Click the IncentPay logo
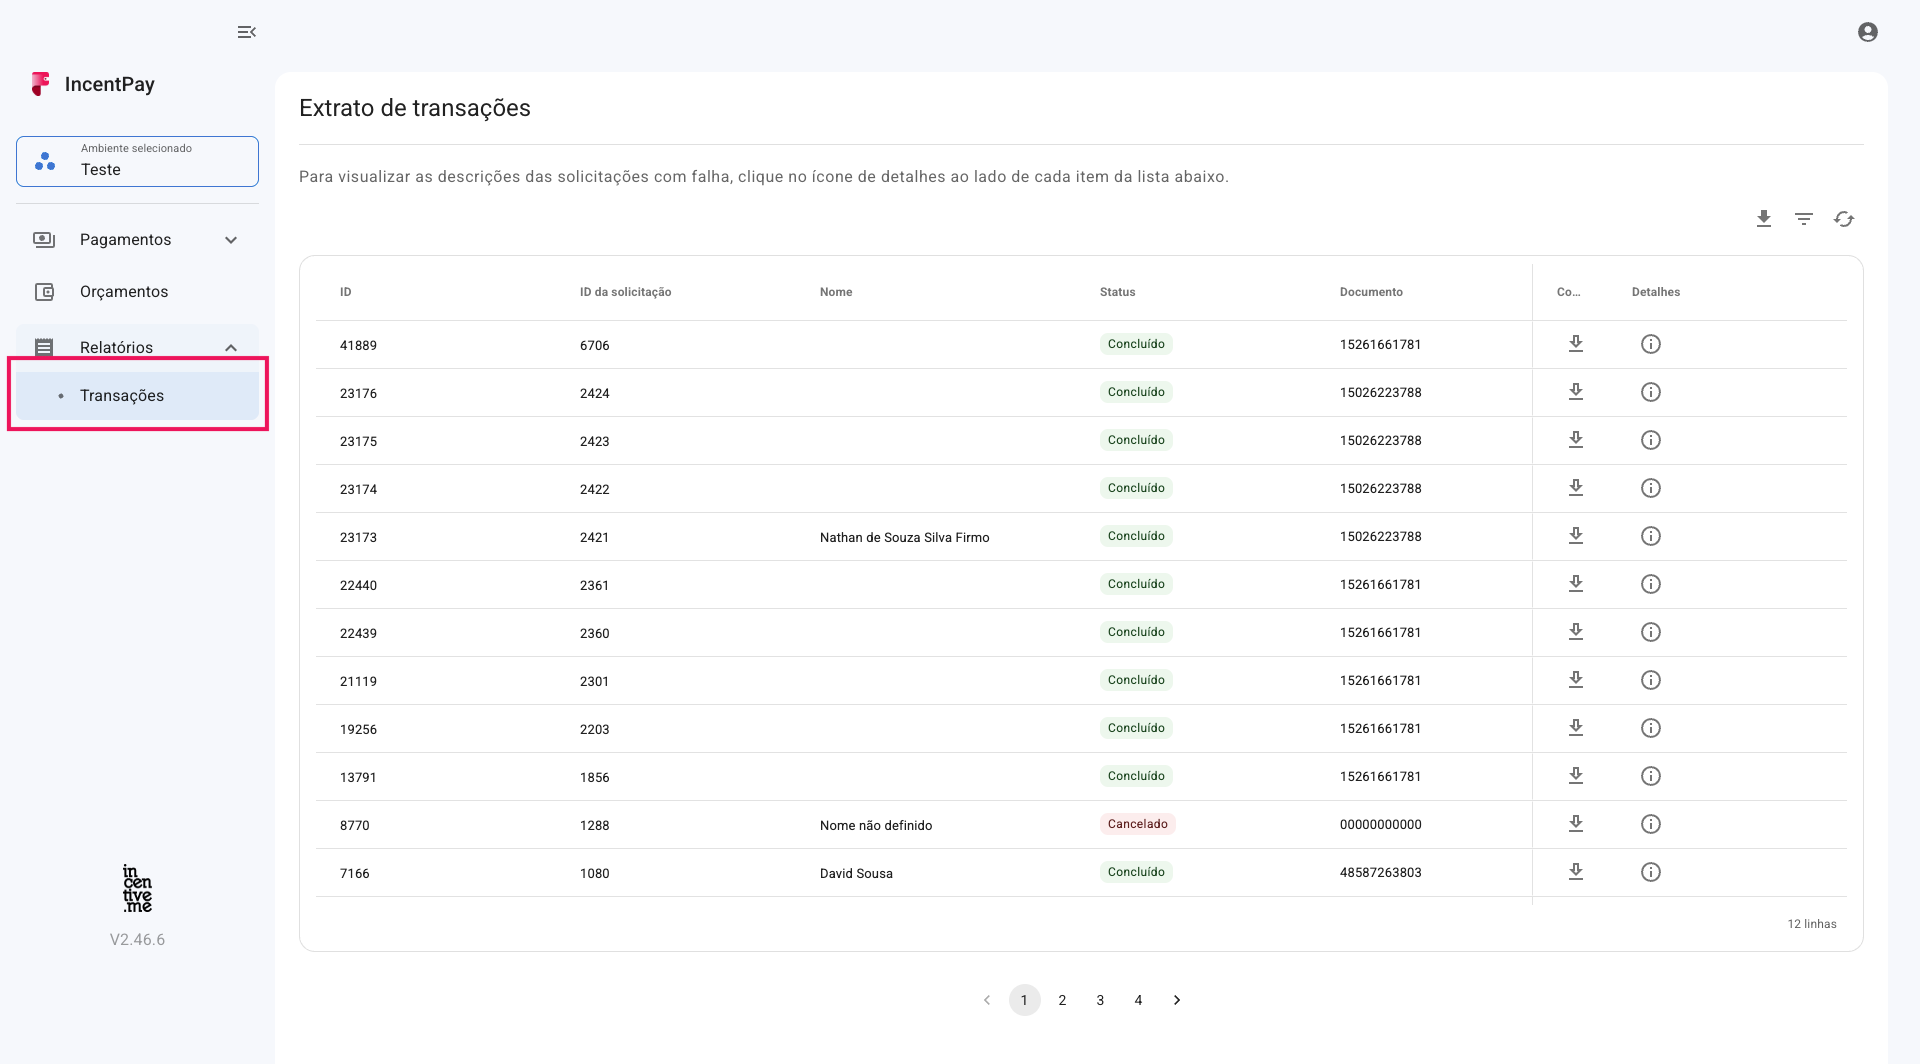The width and height of the screenshot is (1920, 1064). 93,84
